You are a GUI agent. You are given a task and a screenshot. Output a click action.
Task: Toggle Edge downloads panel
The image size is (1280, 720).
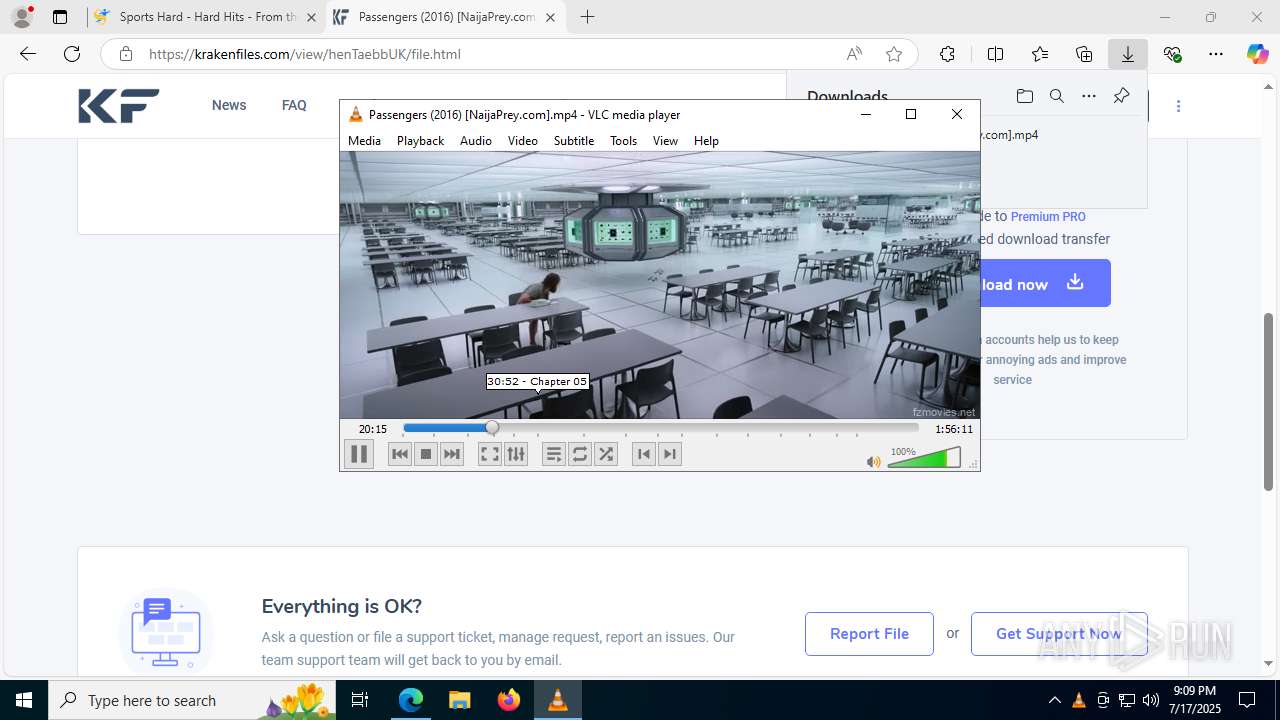click(1128, 54)
